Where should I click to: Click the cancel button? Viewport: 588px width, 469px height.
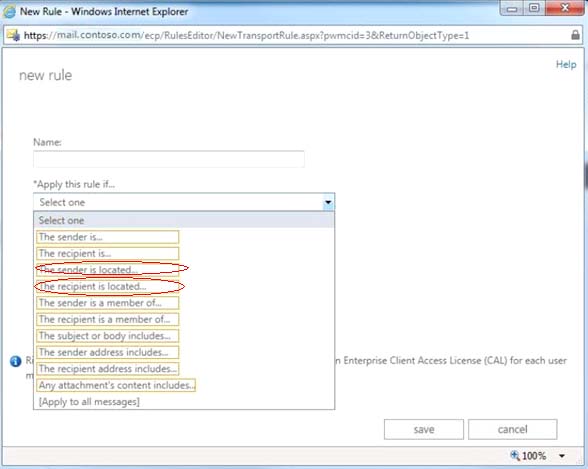513,429
